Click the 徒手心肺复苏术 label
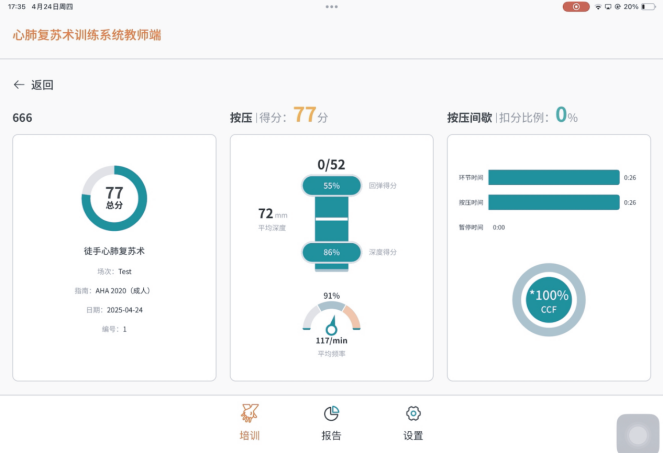The image size is (664, 454). [x=114, y=251]
